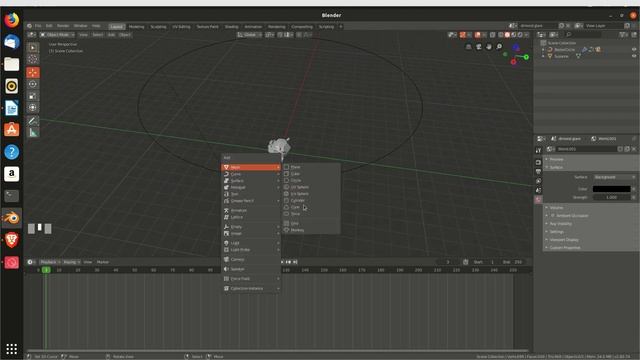
Task: Toggle viewport overlays button
Action: coord(478,35)
